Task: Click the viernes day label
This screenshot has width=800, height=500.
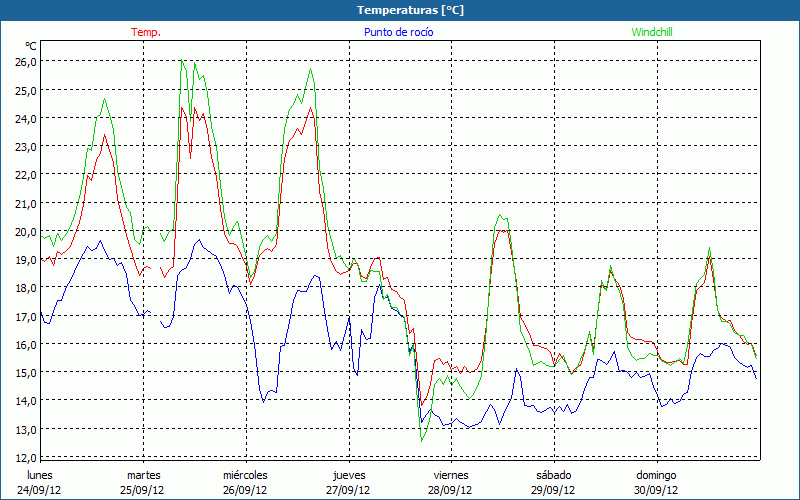Action: click(451, 475)
